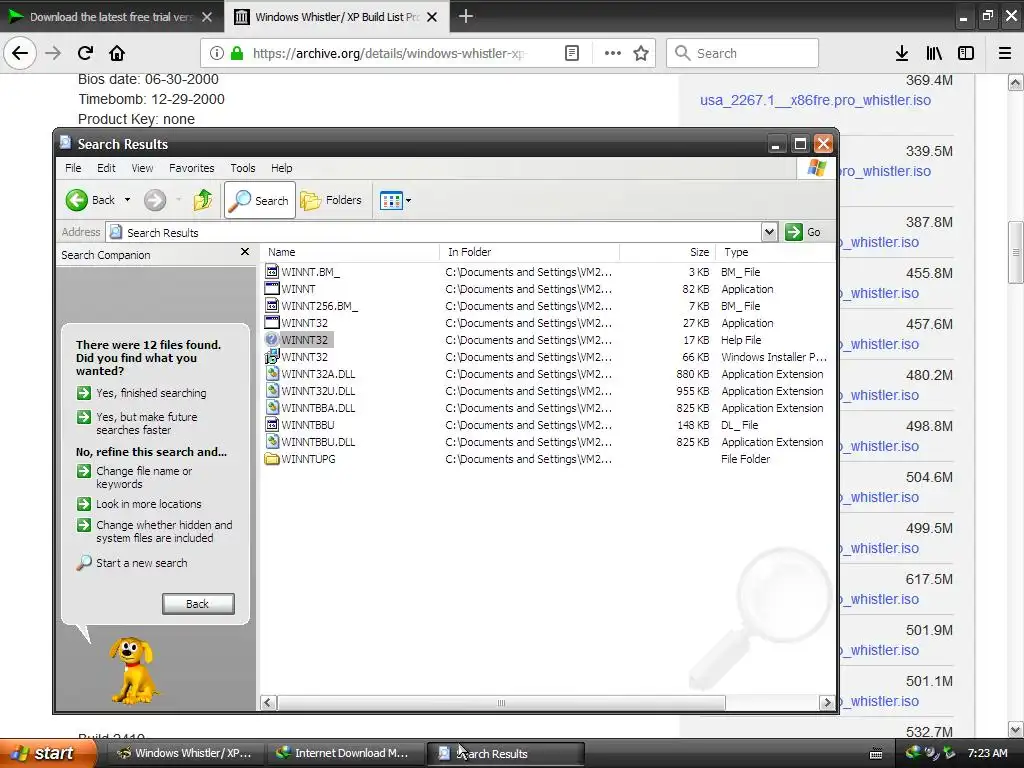Select the WINNTBBU DL_ file icon
This screenshot has height=768, width=1024.
coord(272,424)
